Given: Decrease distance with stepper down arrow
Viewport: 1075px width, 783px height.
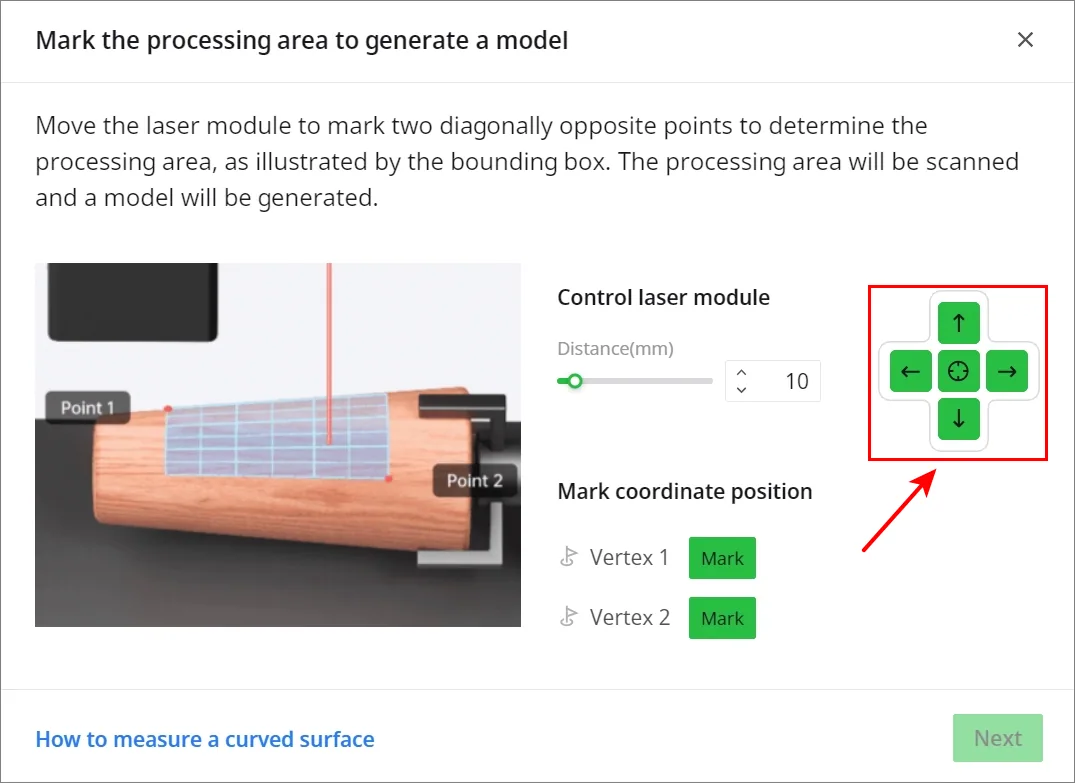Looking at the screenshot, I should (x=741, y=390).
